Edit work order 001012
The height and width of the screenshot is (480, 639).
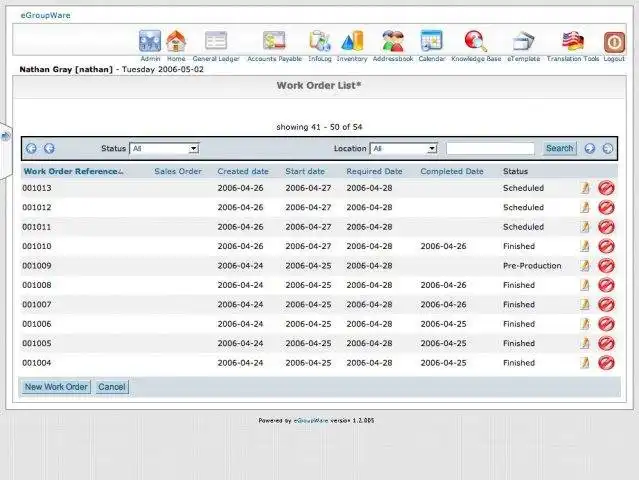click(x=585, y=207)
